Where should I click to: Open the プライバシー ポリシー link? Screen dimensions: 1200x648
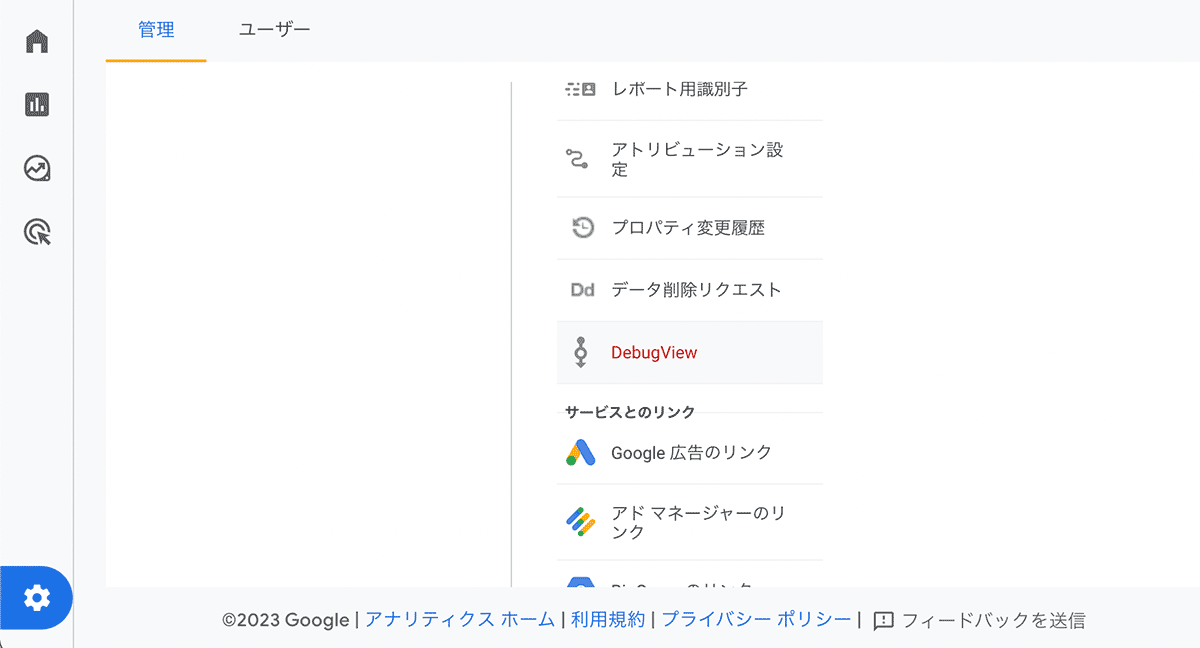click(756, 620)
